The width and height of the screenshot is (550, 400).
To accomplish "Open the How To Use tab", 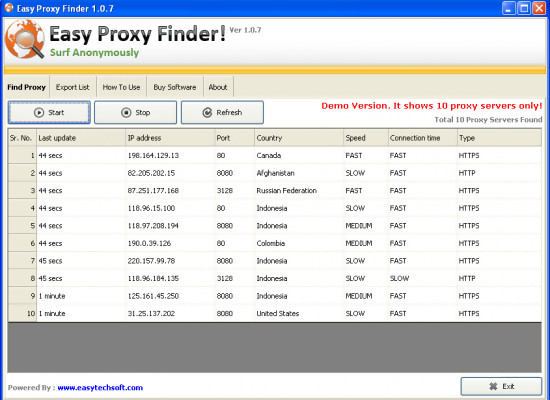I will 121,87.
